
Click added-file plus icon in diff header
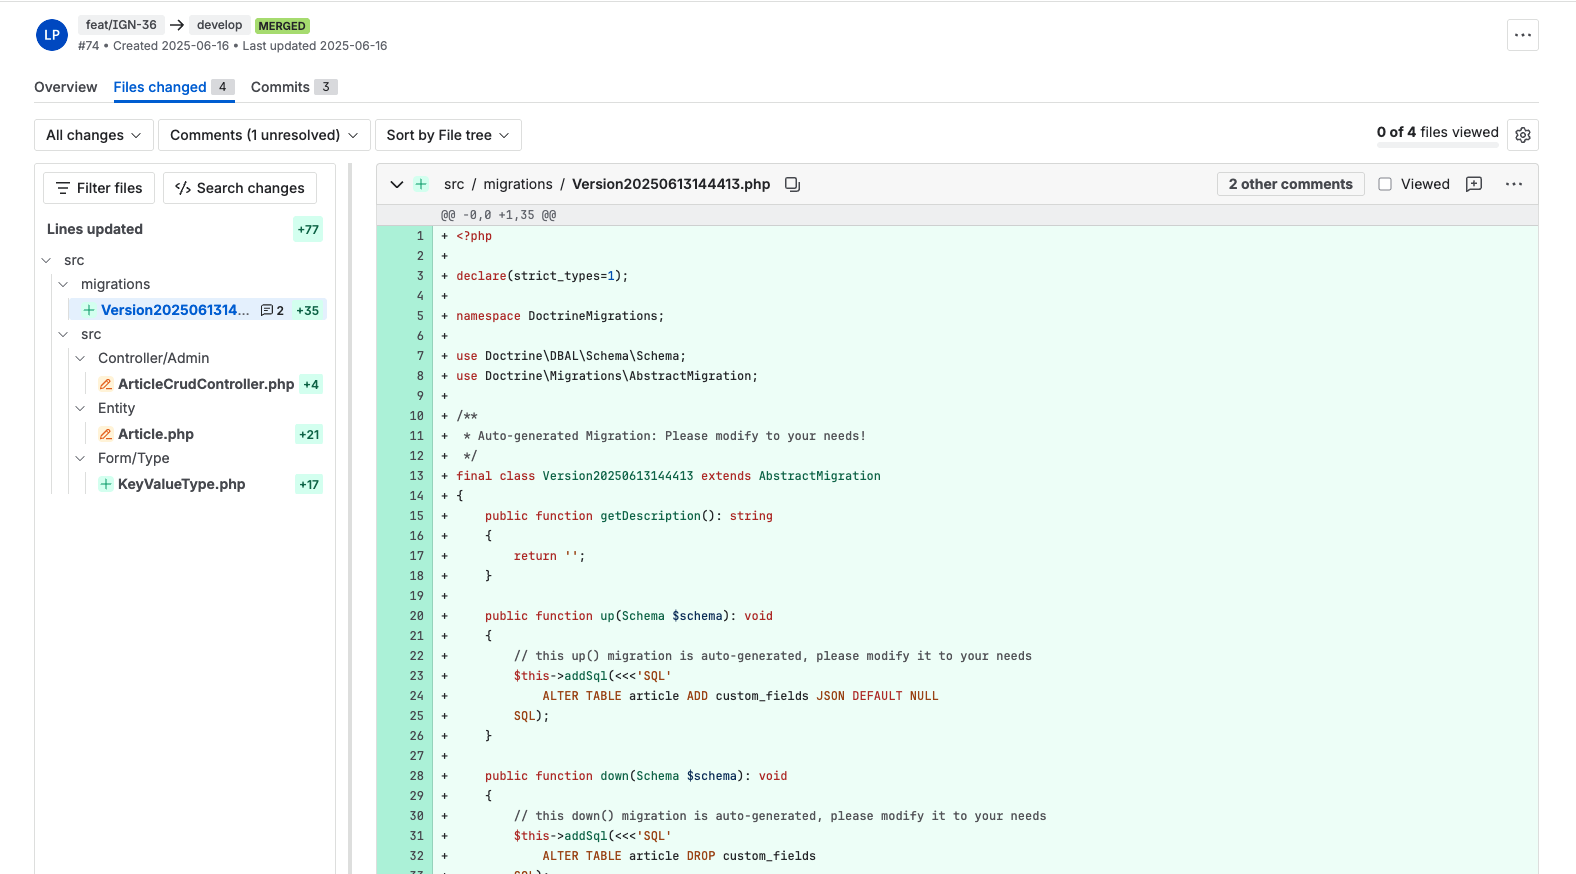tap(421, 184)
